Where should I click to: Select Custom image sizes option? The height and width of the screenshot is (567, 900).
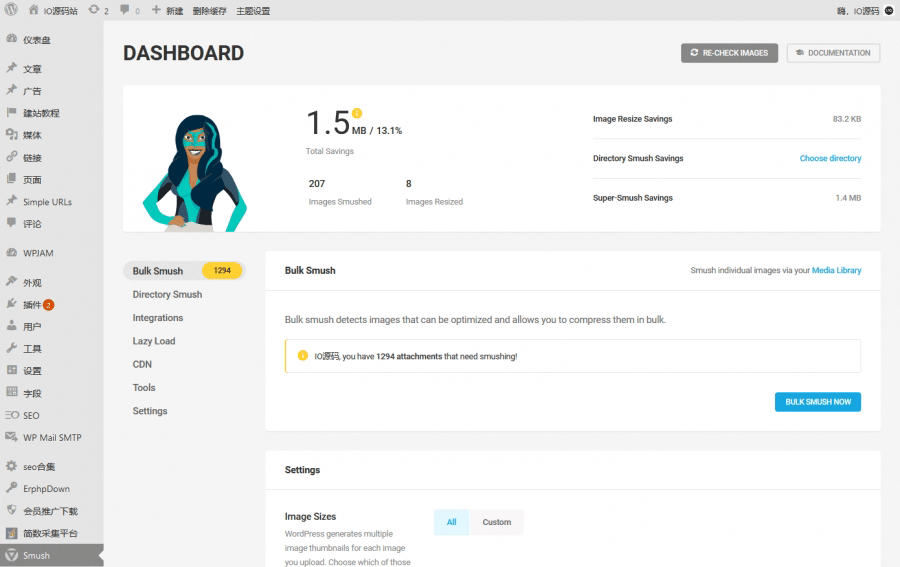(x=496, y=522)
